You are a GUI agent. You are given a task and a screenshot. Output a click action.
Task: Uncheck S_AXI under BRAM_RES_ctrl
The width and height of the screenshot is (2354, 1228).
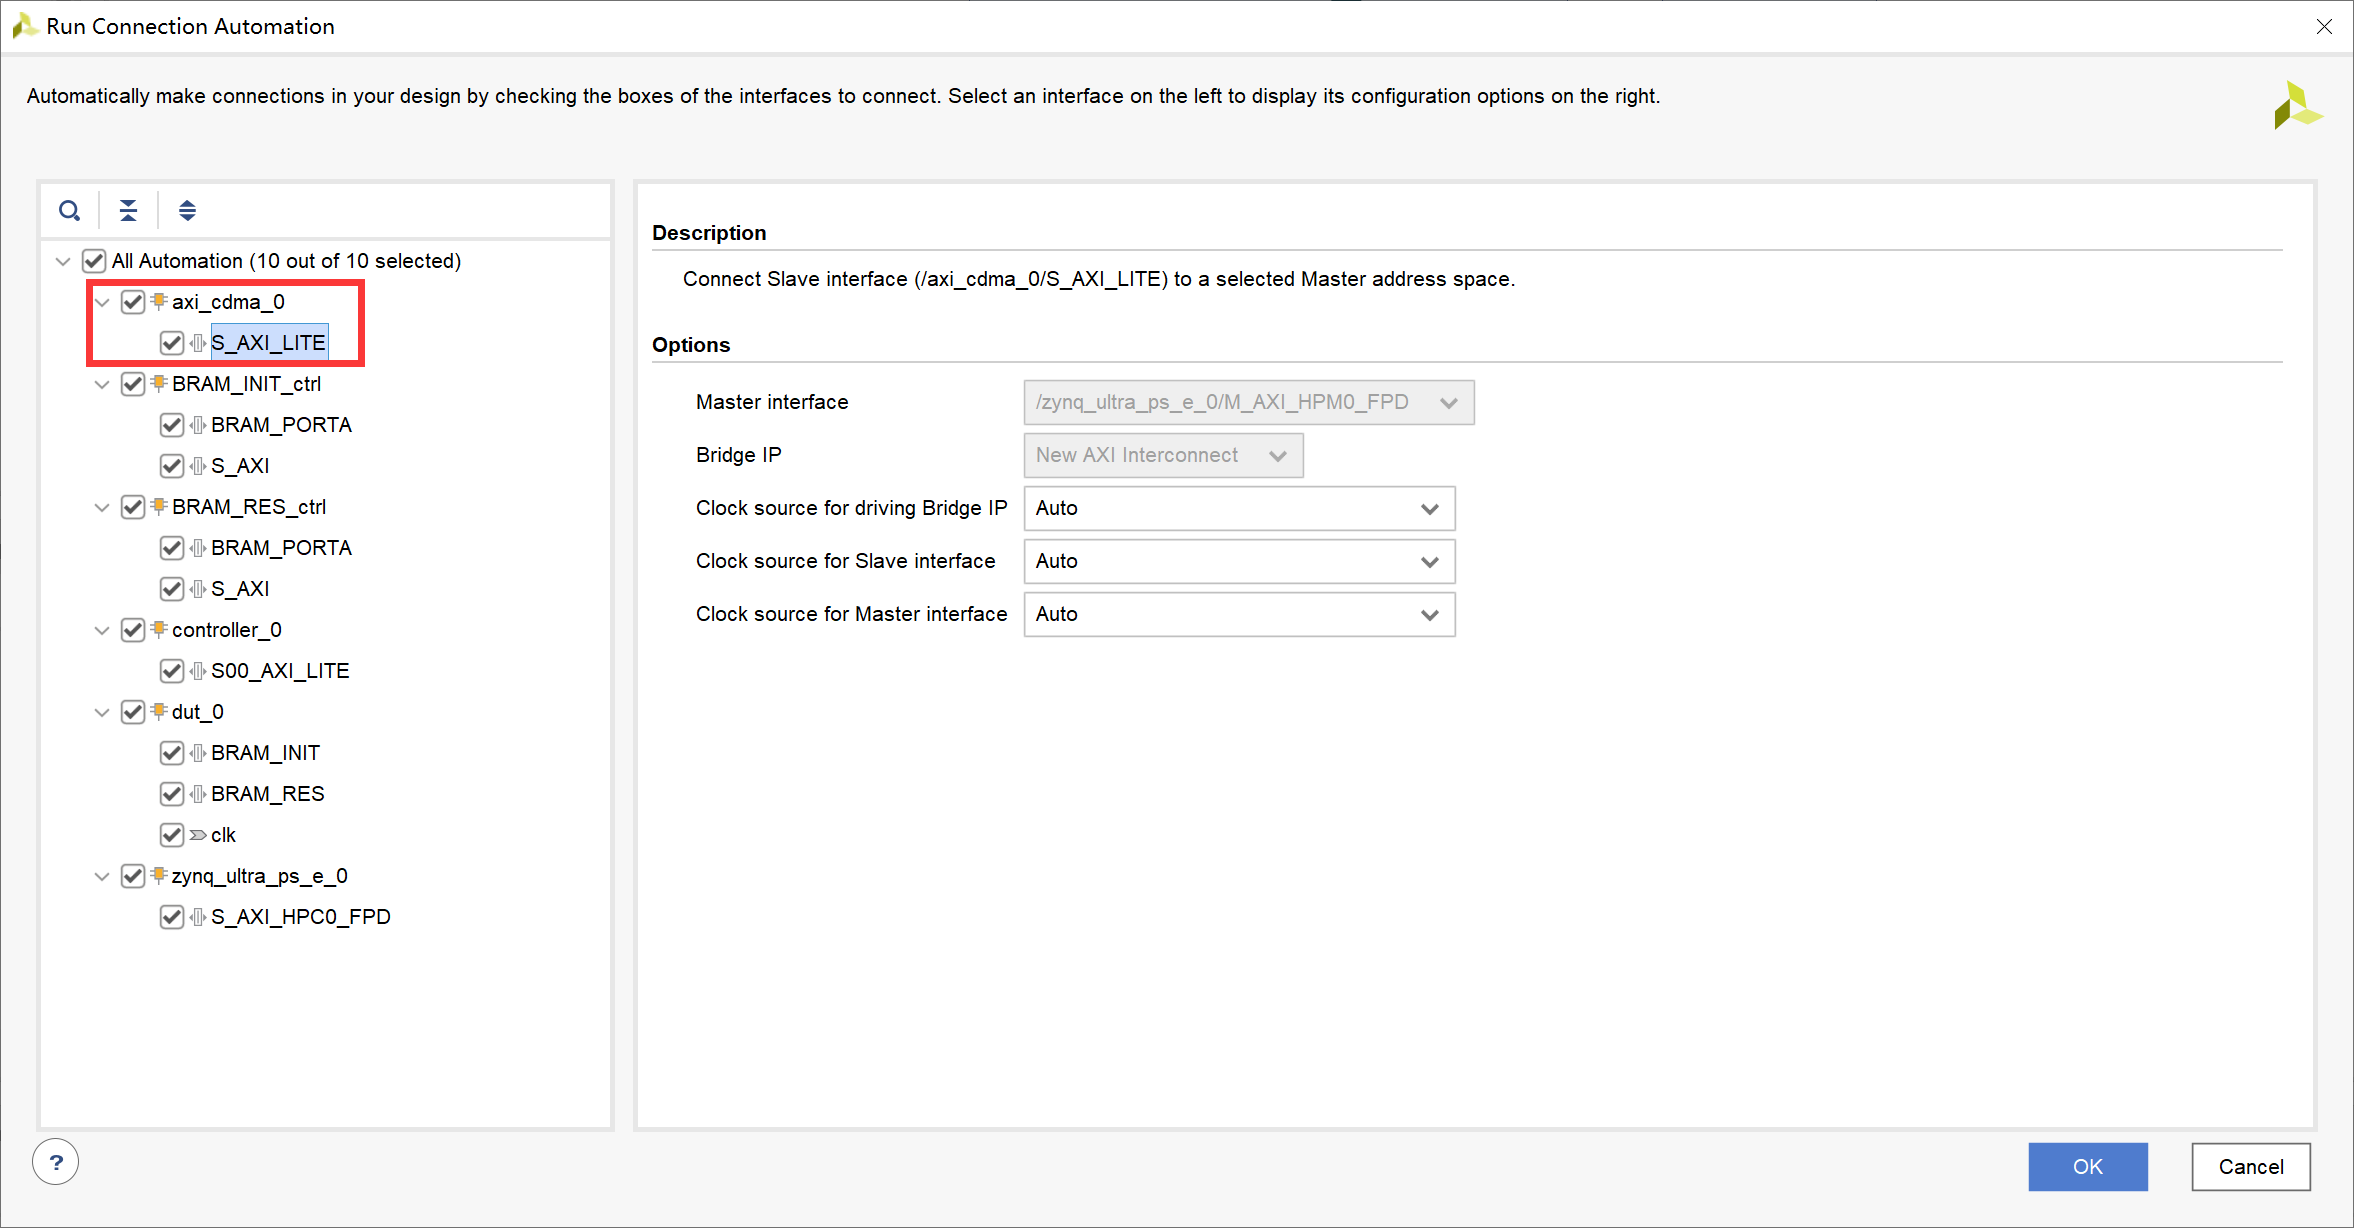[172, 589]
